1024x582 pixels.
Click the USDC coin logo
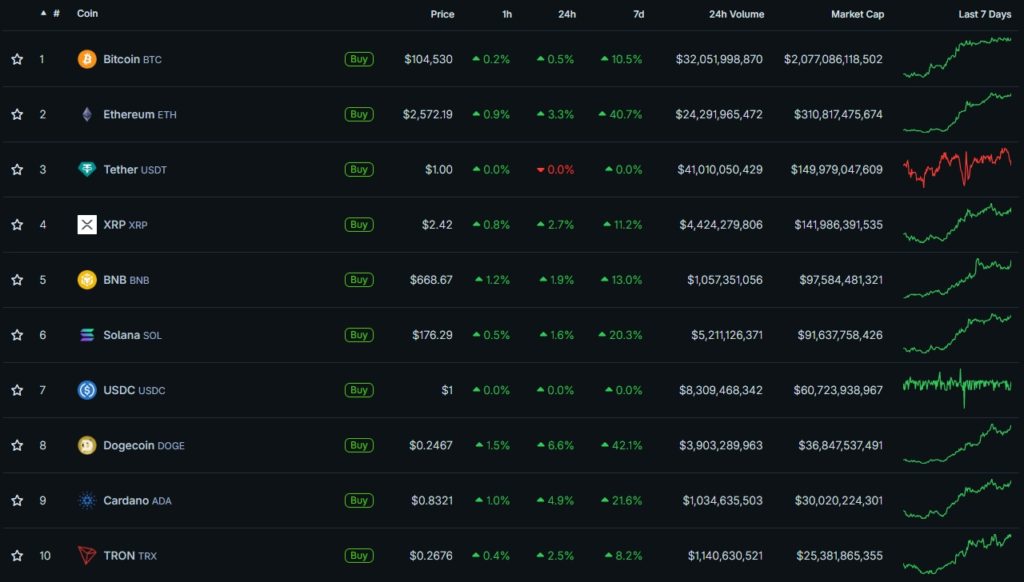point(88,390)
